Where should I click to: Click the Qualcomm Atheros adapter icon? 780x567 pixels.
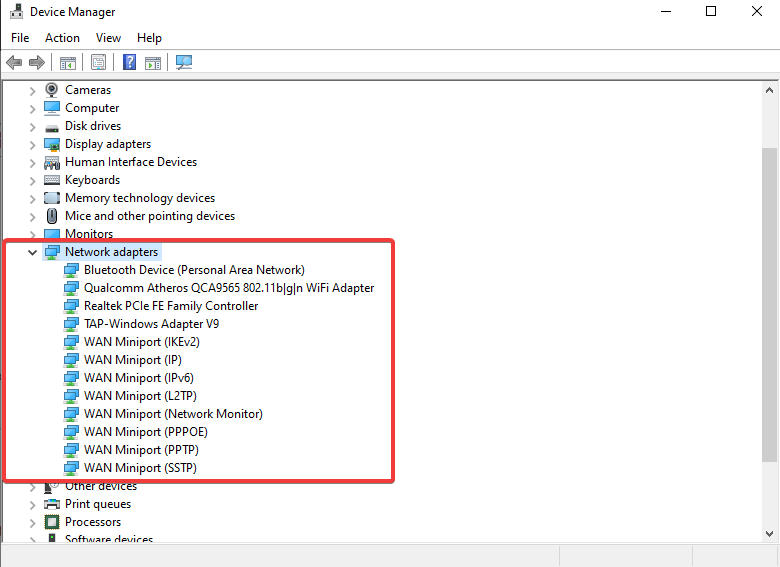71,288
